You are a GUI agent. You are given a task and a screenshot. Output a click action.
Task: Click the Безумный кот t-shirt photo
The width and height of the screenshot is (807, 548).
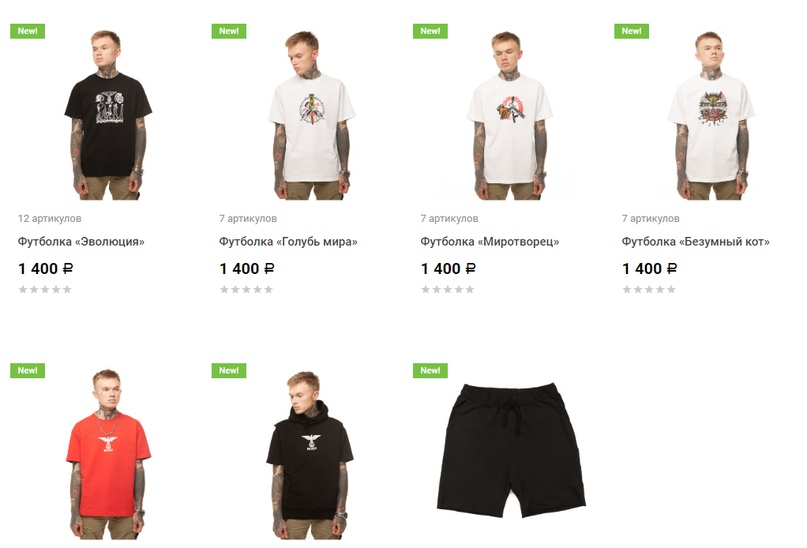(x=711, y=115)
